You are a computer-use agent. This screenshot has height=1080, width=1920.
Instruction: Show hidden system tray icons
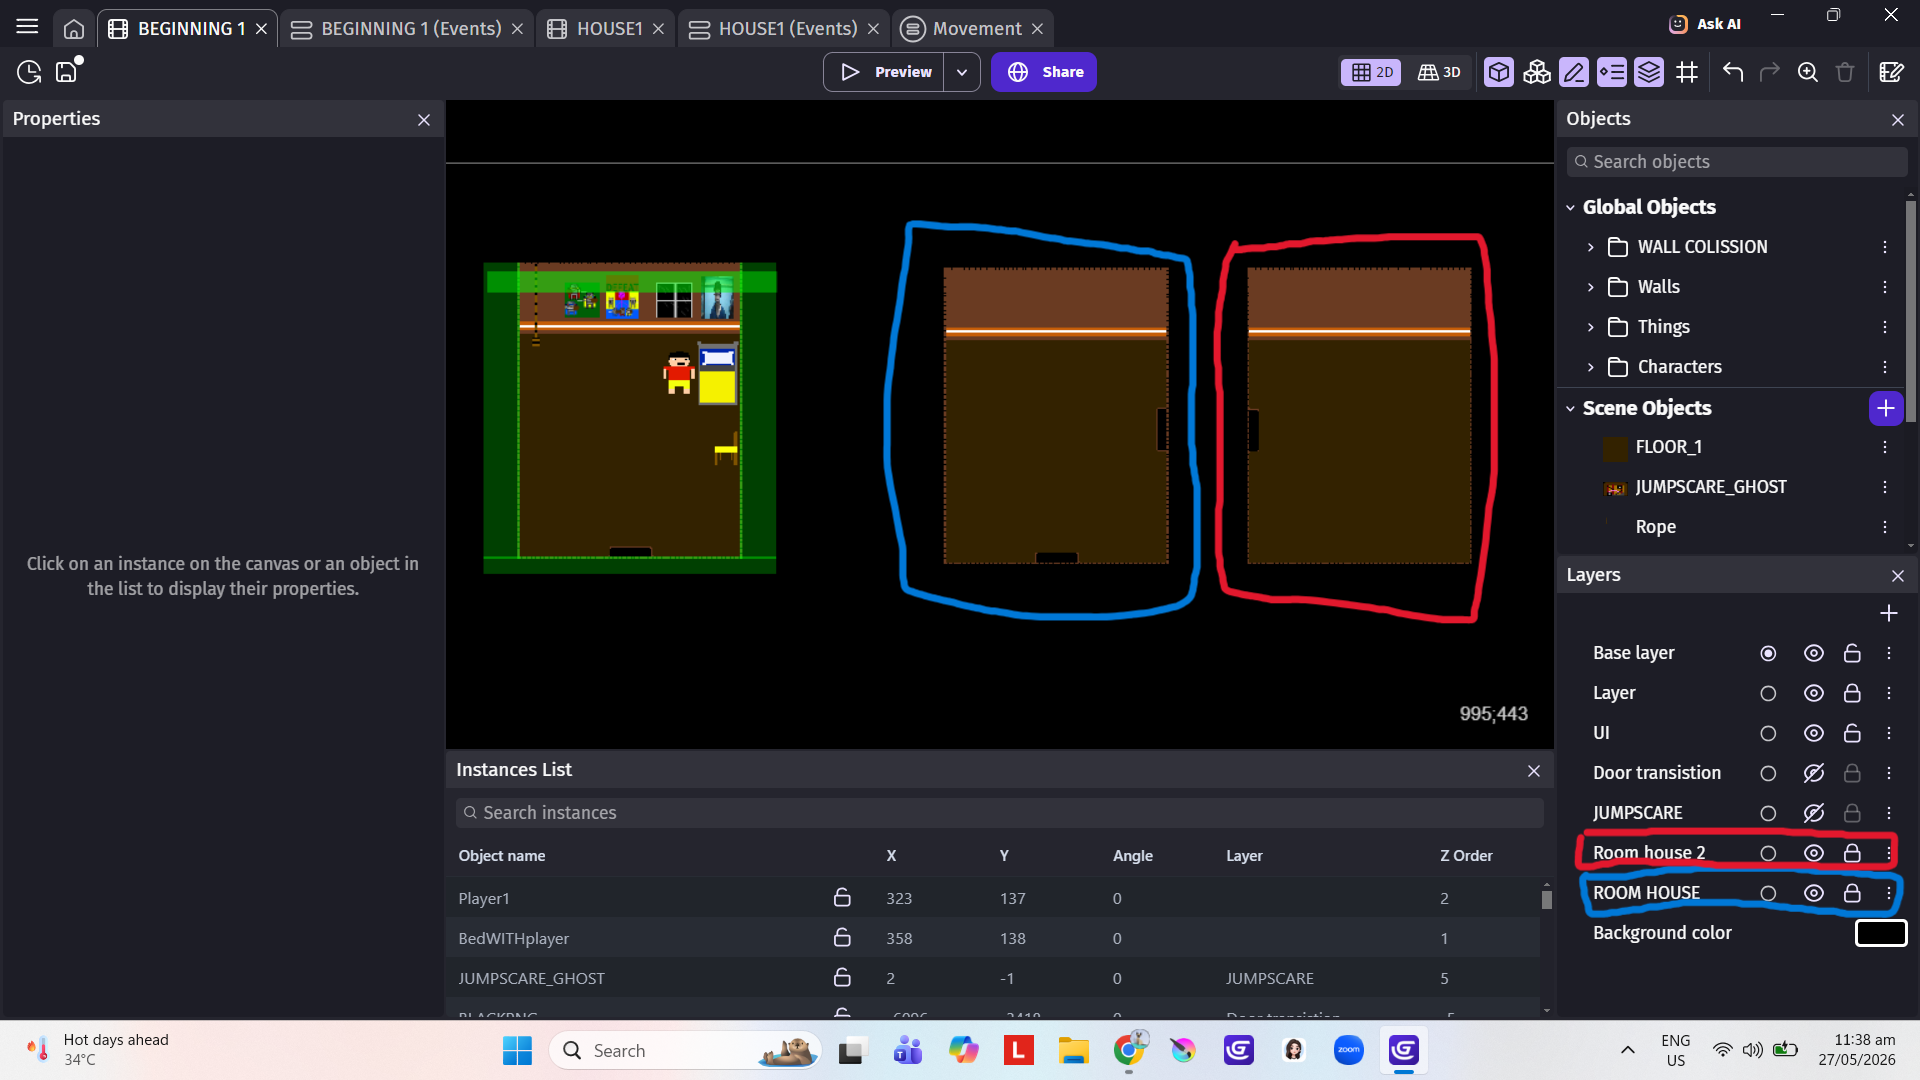coord(1627,1050)
